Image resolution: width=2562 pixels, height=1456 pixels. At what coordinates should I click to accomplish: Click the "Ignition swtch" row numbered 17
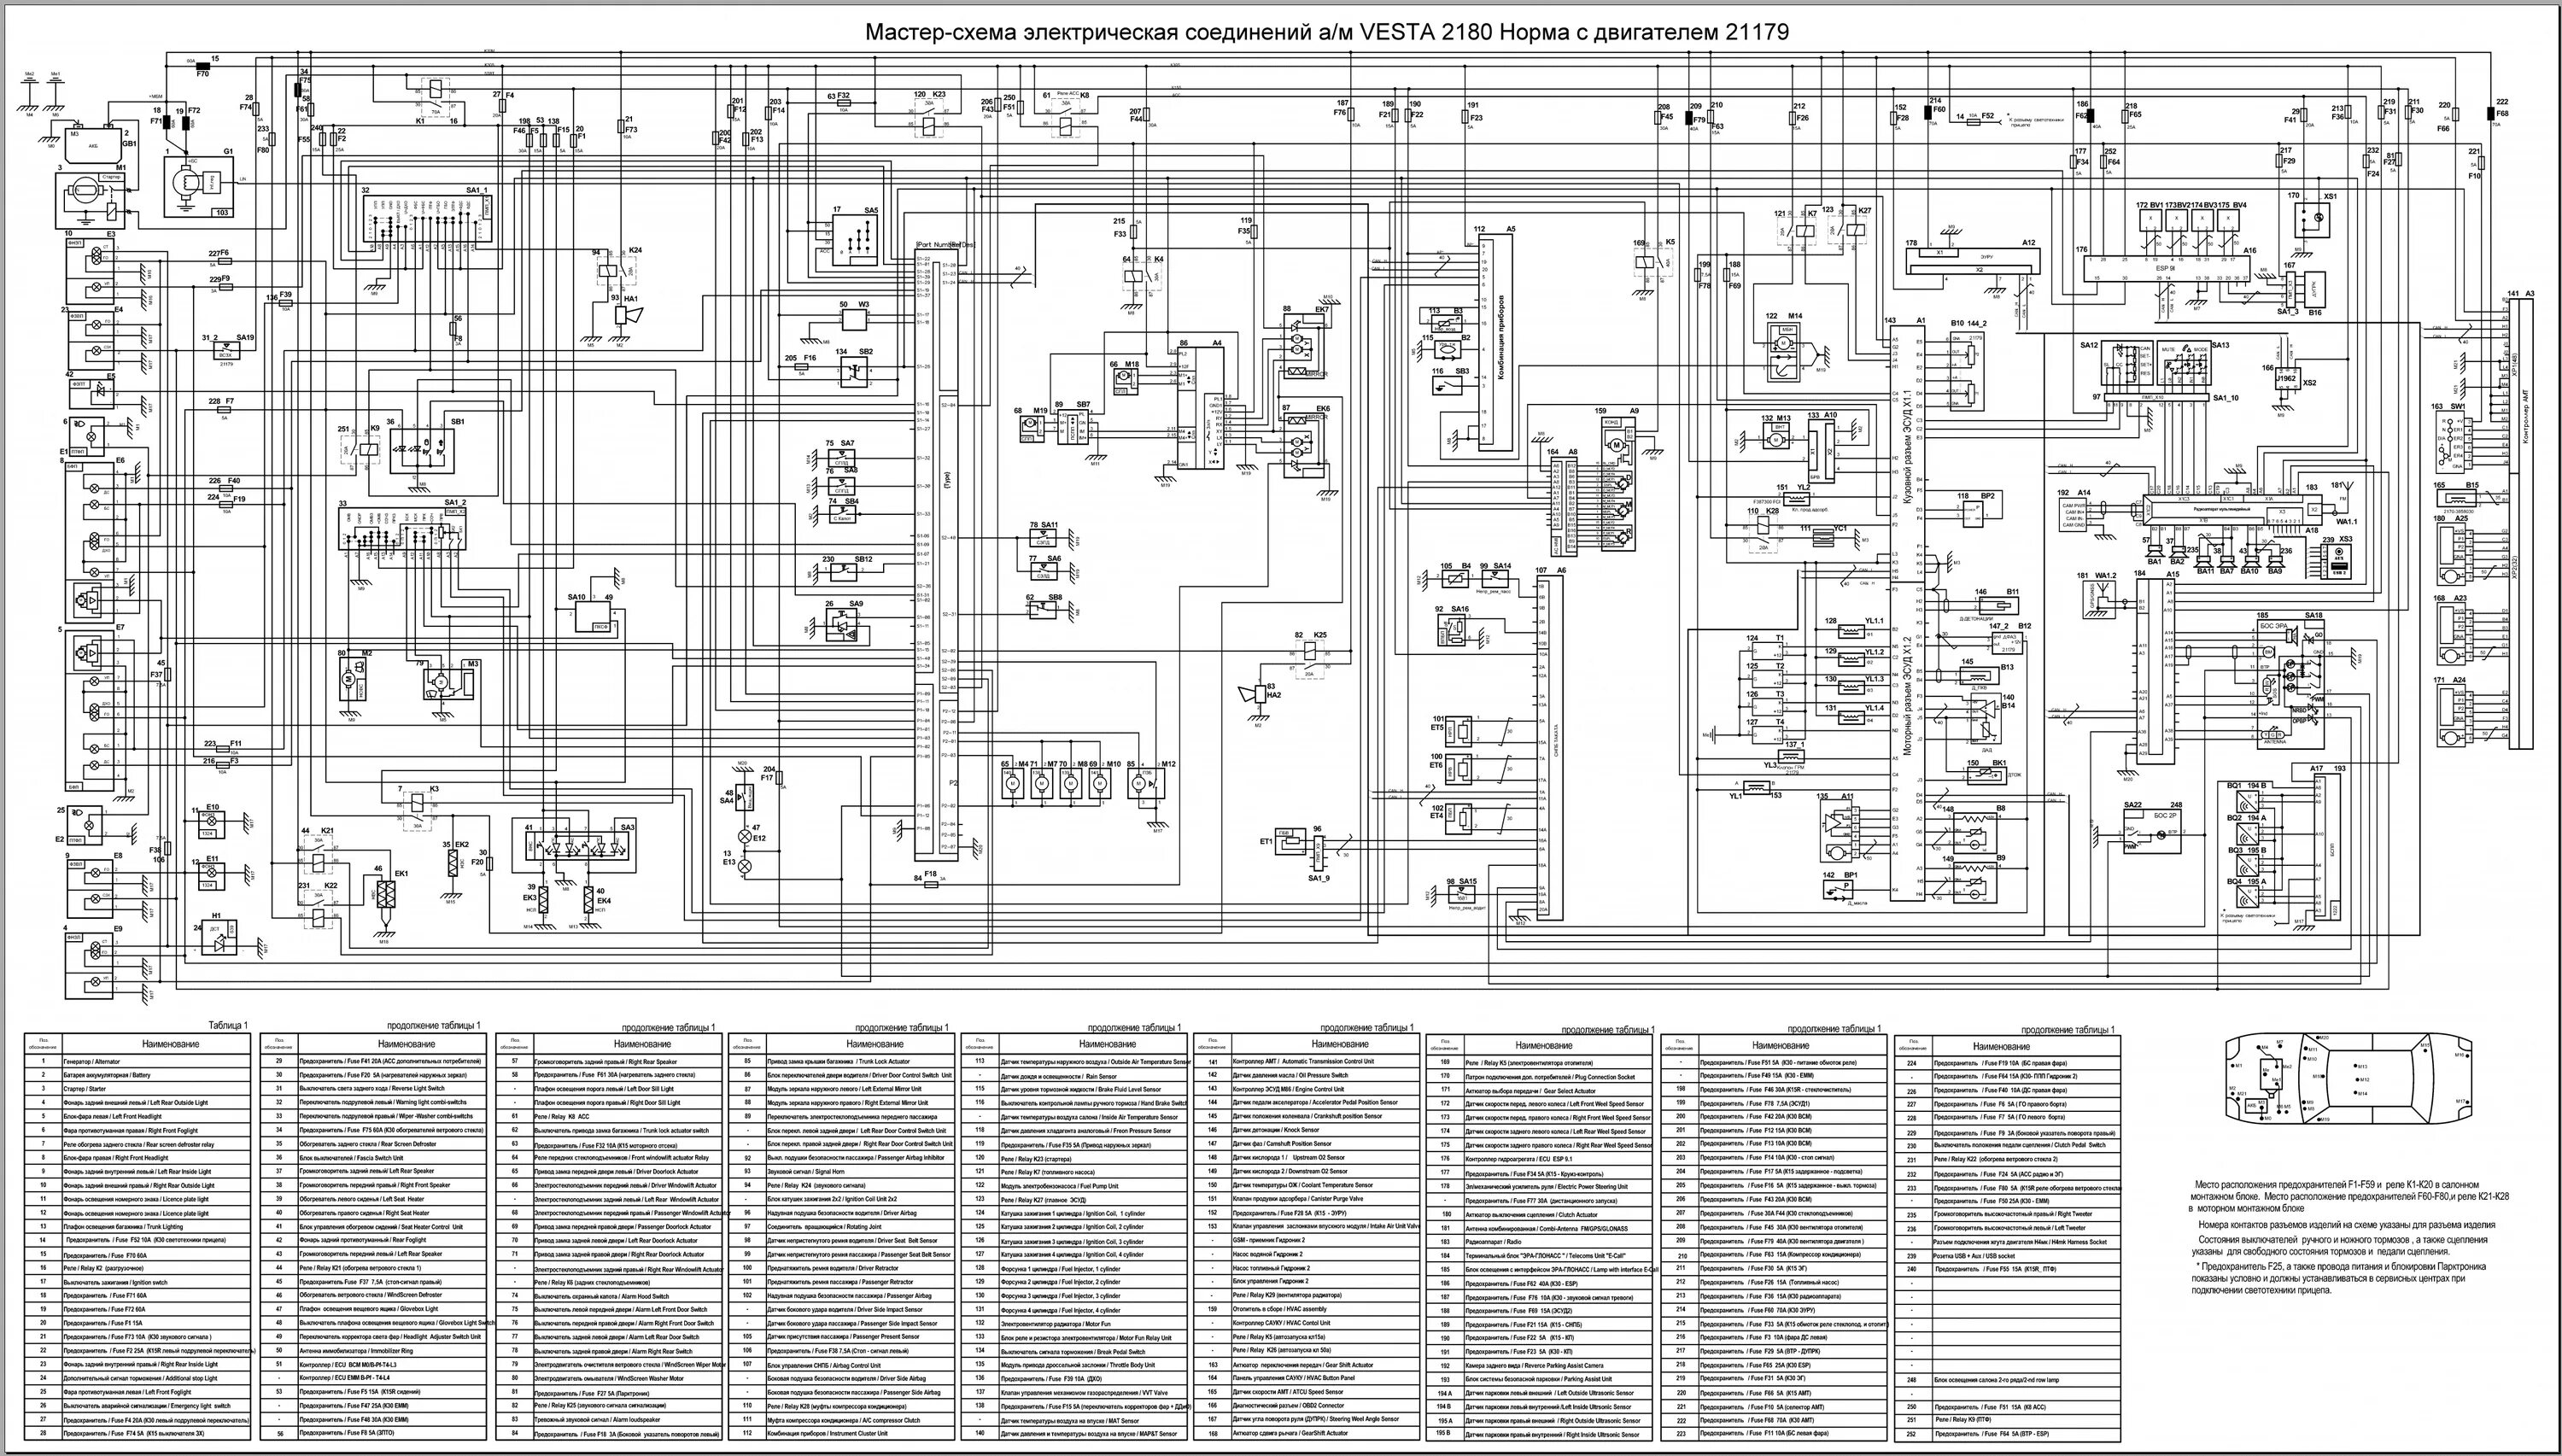[x=138, y=1282]
